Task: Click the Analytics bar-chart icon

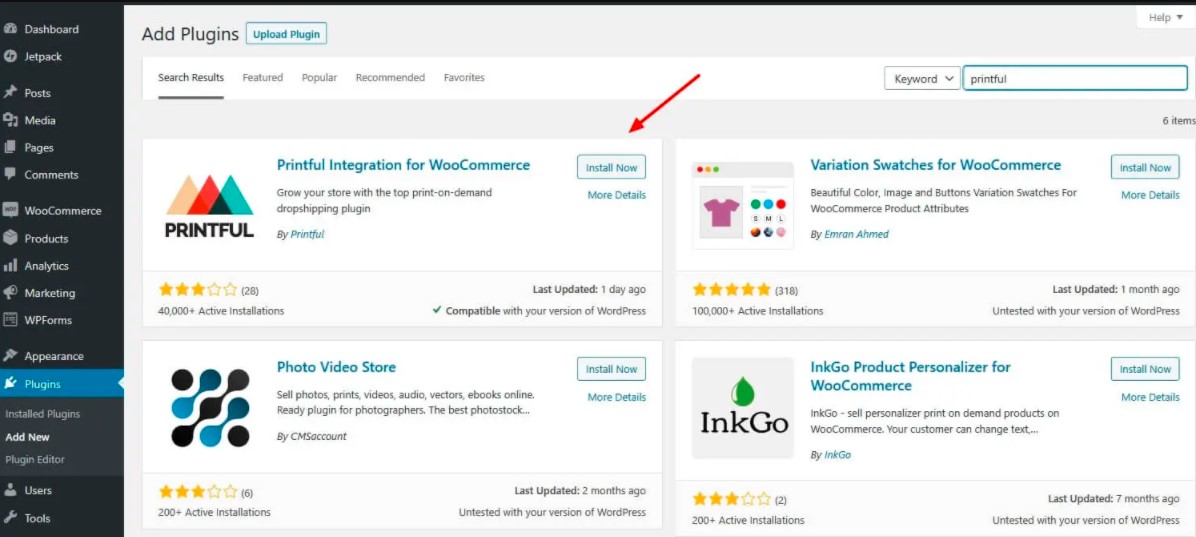Action: tap(10, 265)
